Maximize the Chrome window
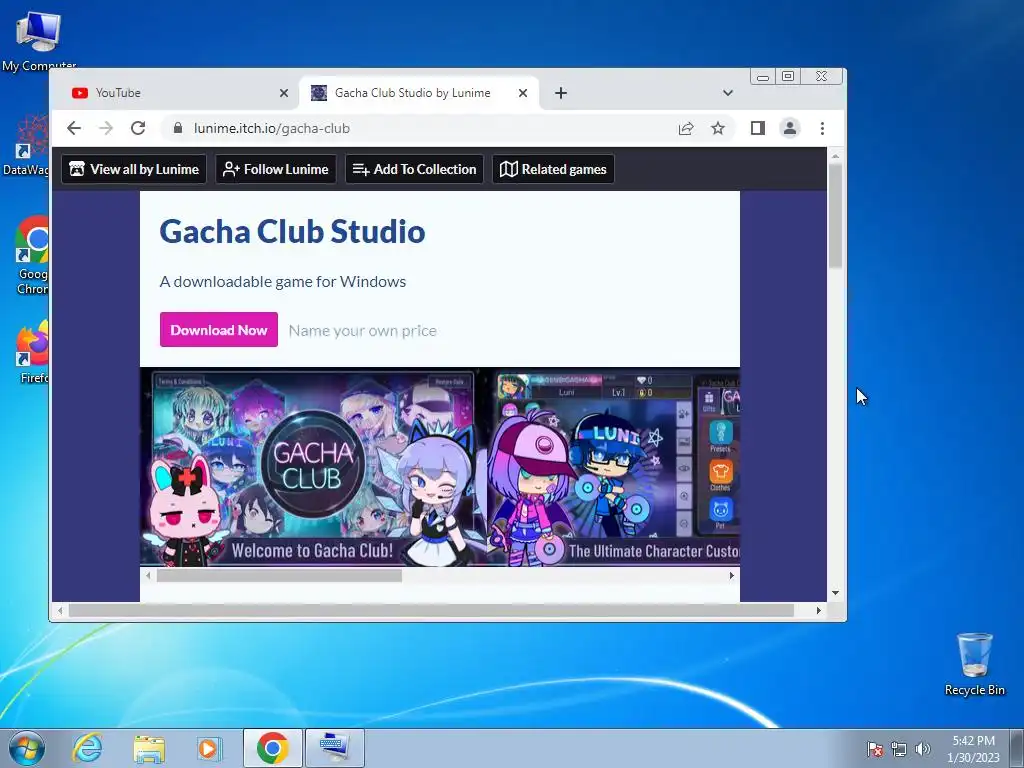 click(788, 76)
